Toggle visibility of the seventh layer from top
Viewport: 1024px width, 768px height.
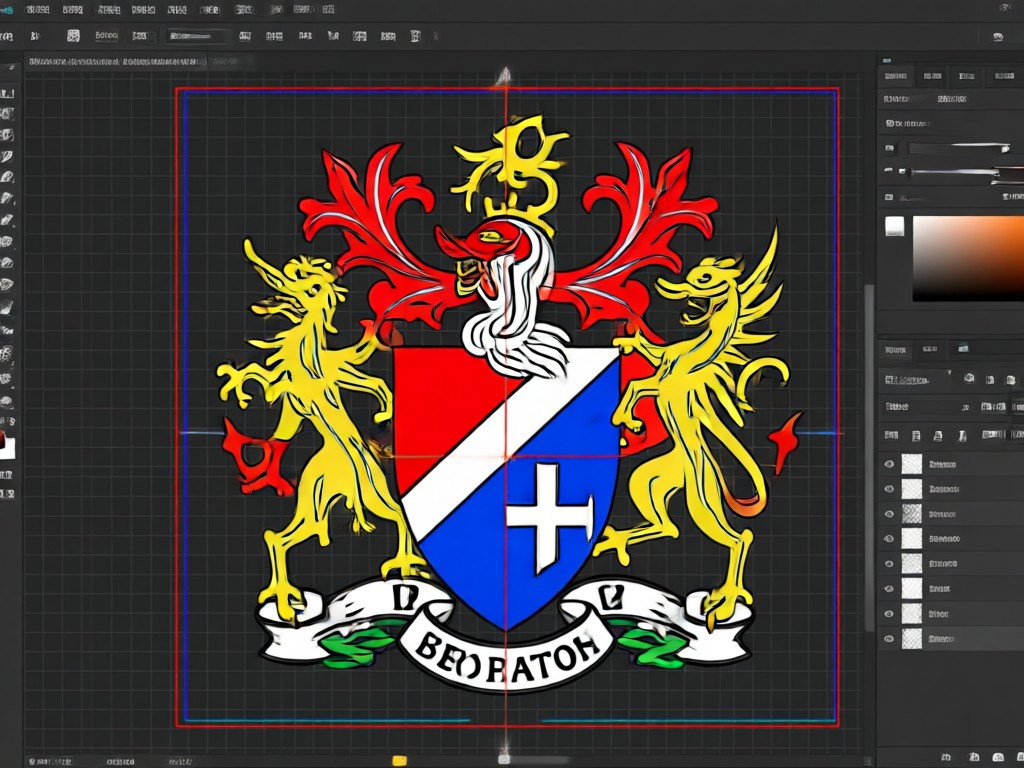(x=889, y=614)
